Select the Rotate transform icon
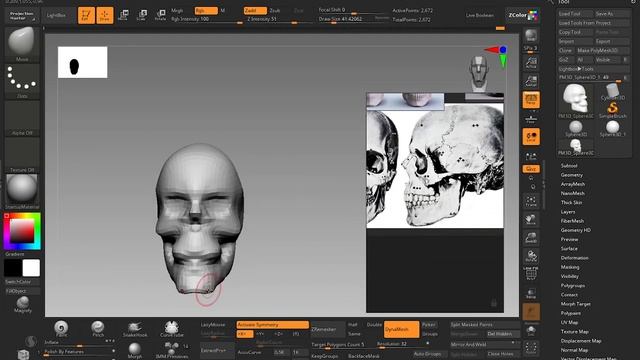 (x=160, y=16)
